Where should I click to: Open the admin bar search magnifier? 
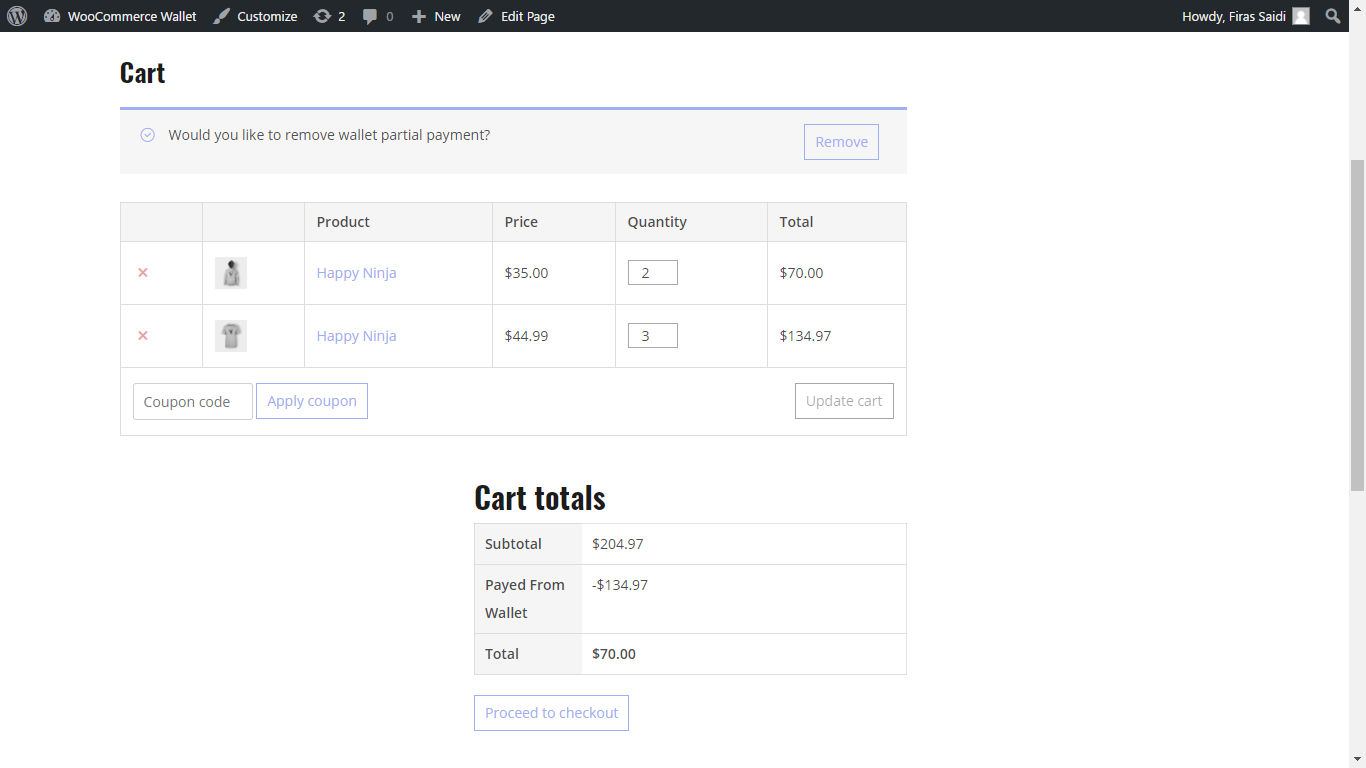pos(1333,16)
